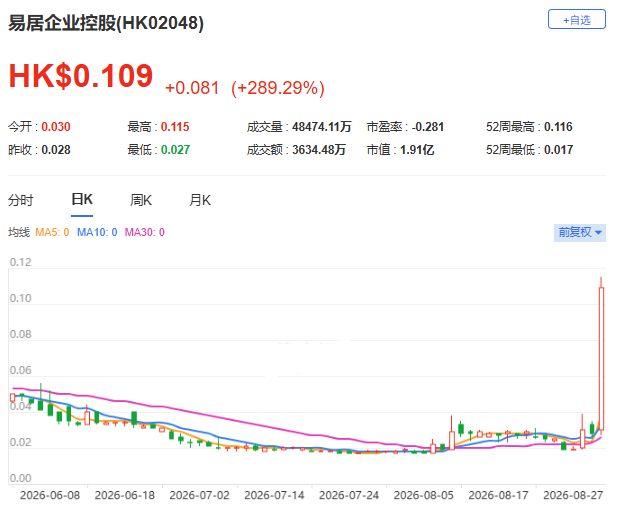Add stock to watchlist with +自选 button

tap(577, 19)
